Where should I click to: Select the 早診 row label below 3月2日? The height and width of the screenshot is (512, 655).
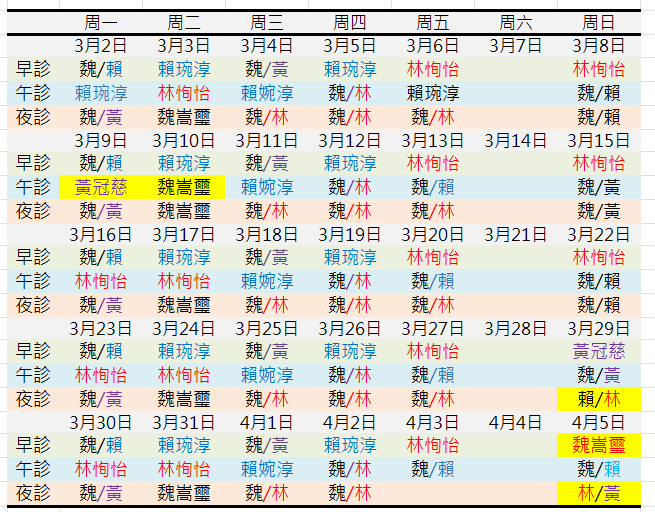pos(32,69)
